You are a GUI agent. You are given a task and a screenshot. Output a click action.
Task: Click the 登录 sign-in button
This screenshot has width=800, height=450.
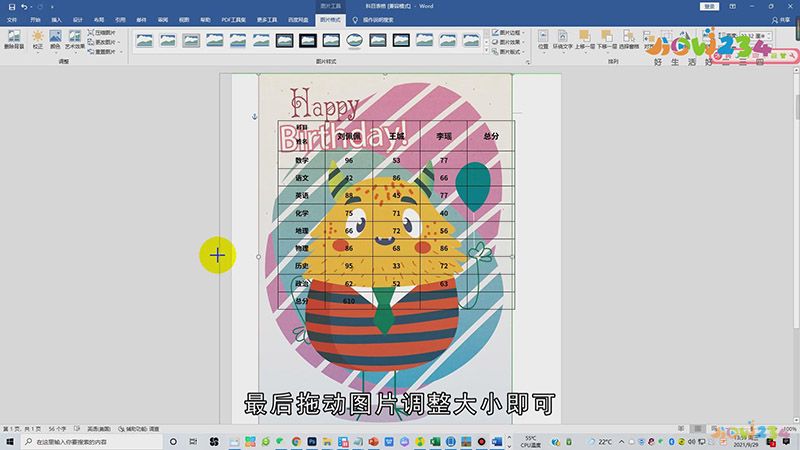pos(709,6)
